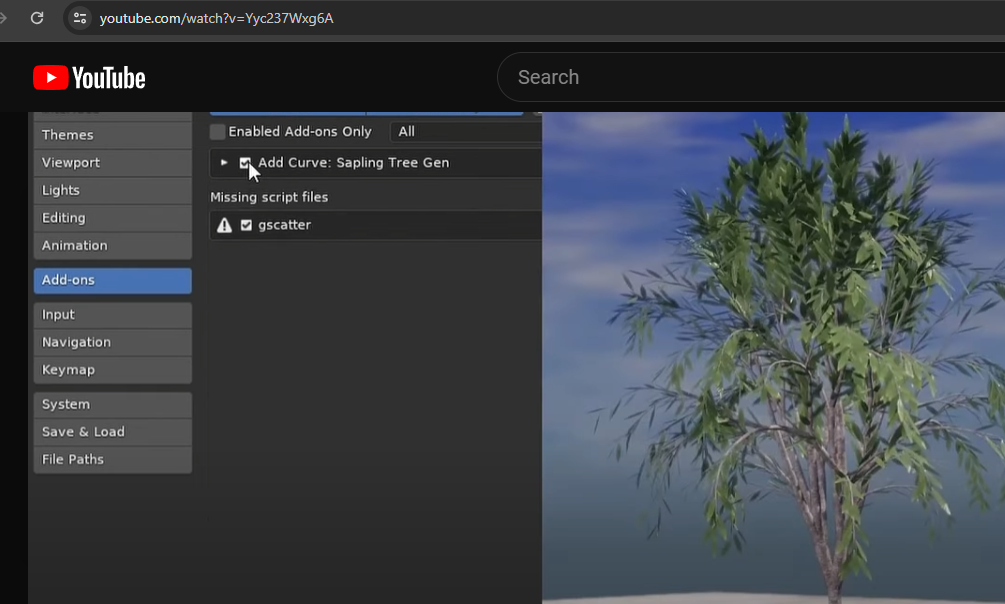Open site information icon in address bar
1005x604 pixels.
click(x=79, y=18)
